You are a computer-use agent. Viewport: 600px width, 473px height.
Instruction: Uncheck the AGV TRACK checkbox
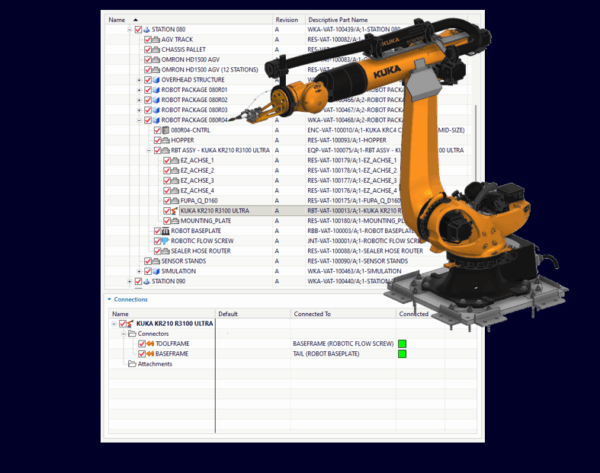[148, 39]
